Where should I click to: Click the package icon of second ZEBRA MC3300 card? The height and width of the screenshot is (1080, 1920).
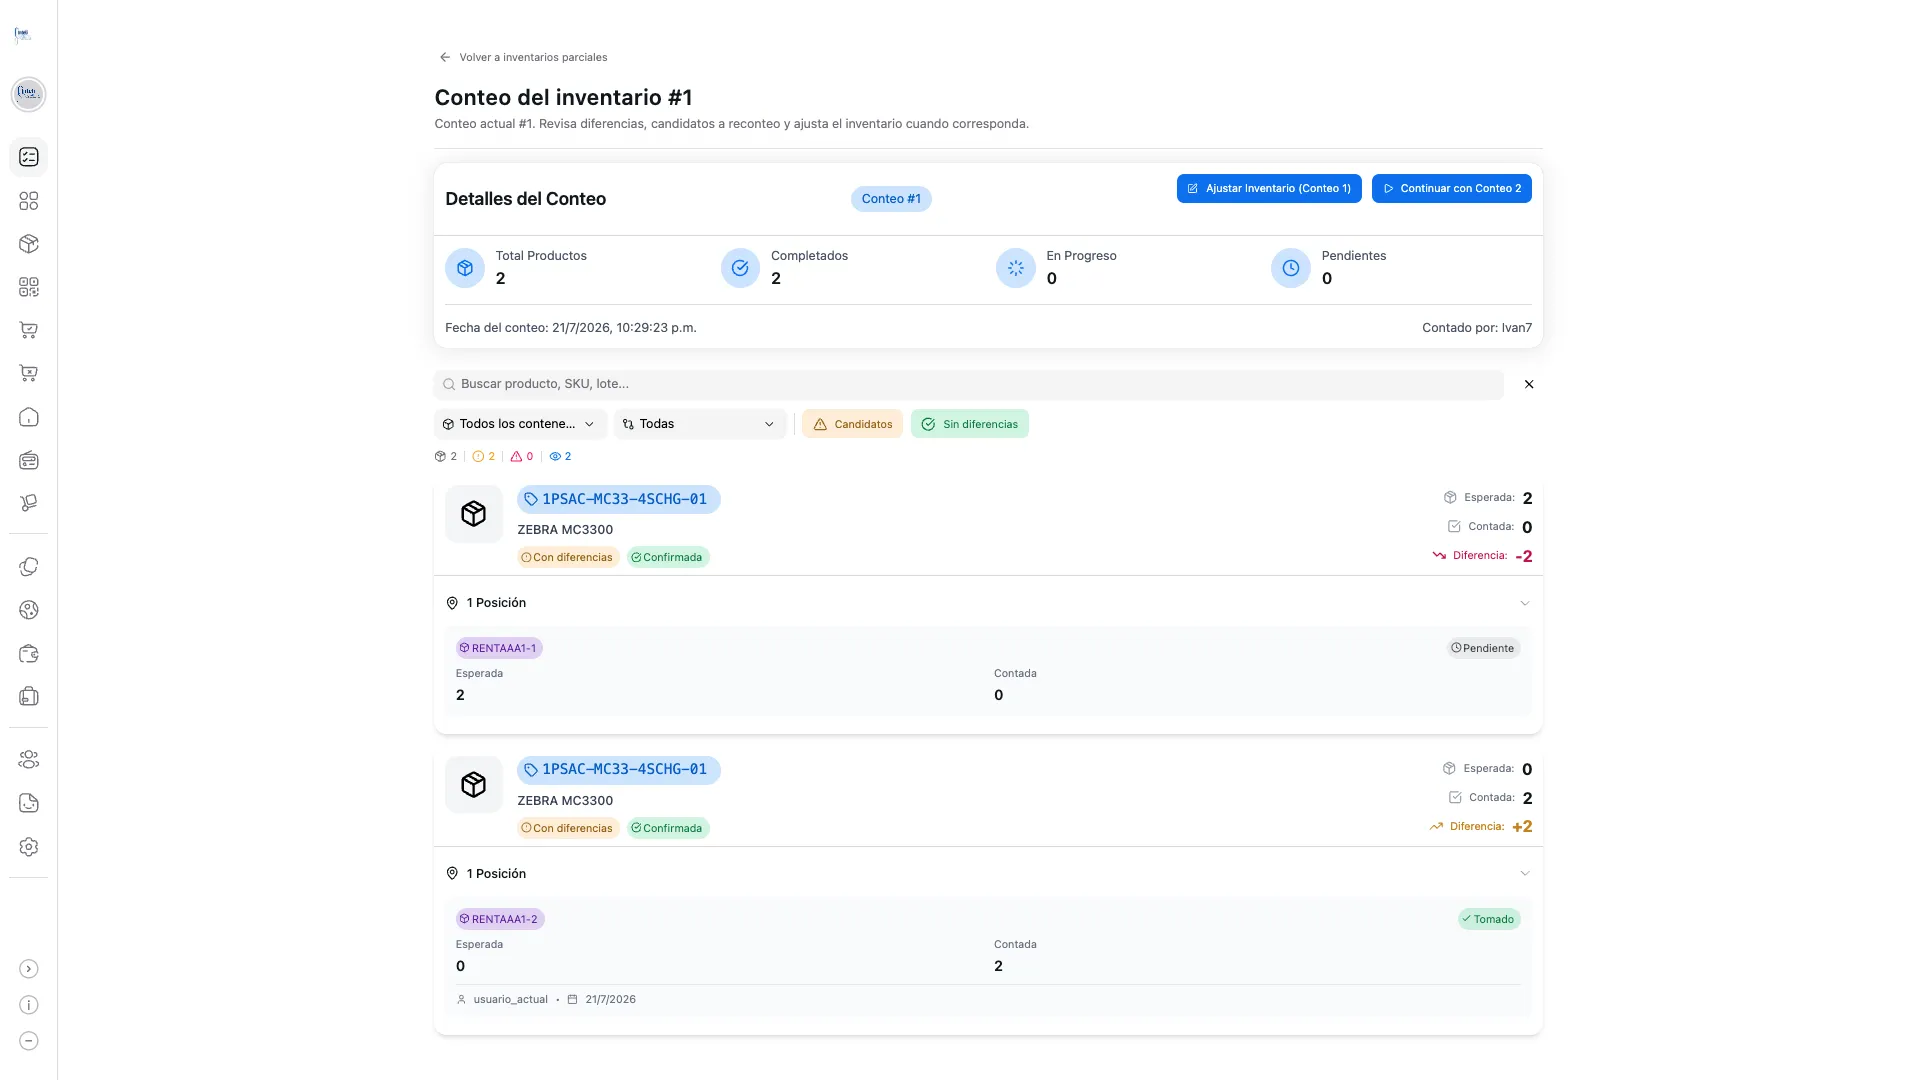coord(474,785)
